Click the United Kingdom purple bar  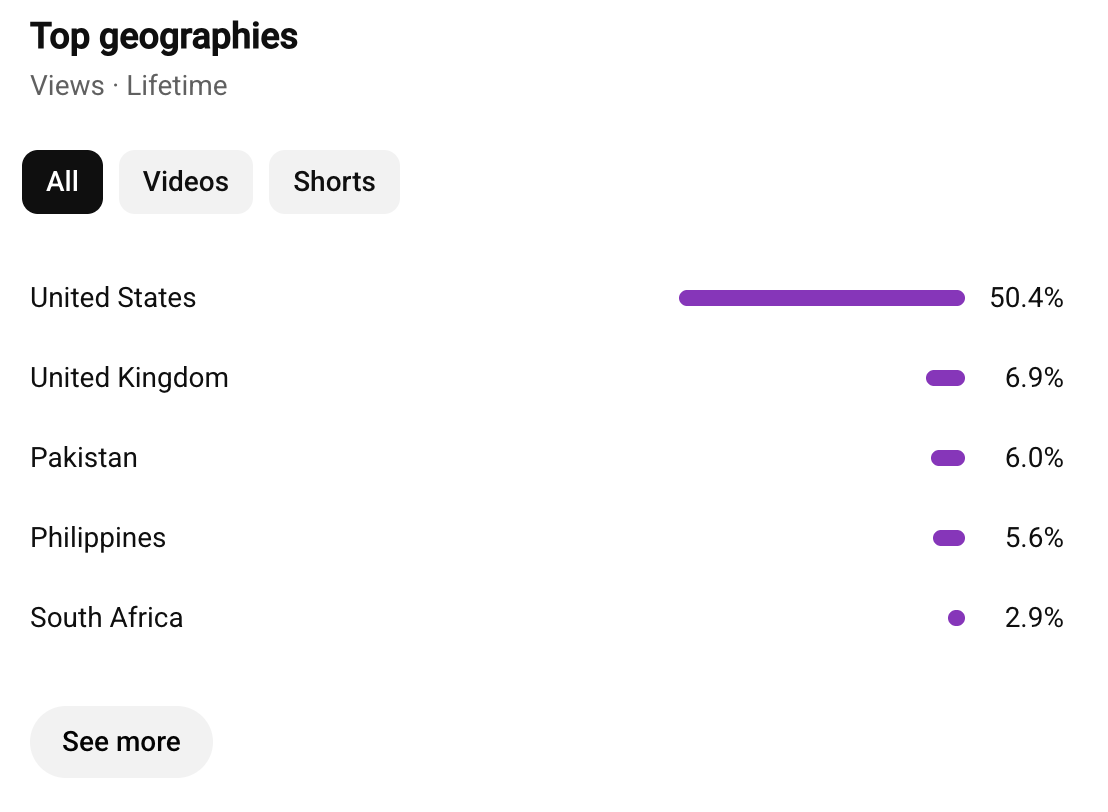click(x=945, y=378)
